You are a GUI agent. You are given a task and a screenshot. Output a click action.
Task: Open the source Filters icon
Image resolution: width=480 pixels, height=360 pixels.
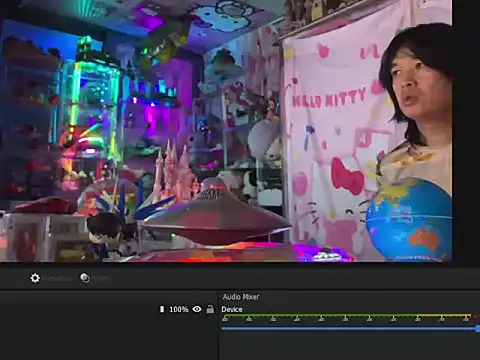[85, 278]
